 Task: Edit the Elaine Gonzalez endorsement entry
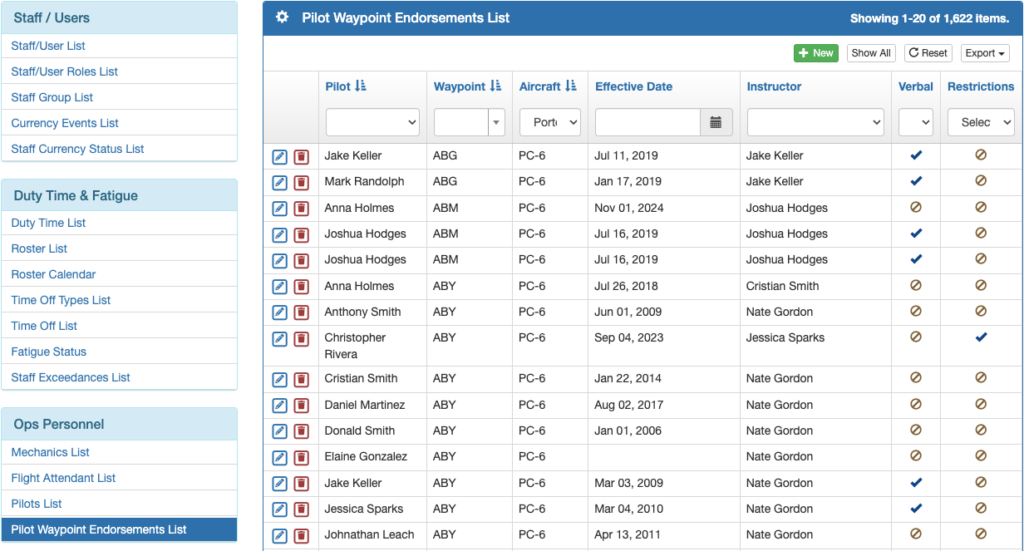(x=280, y=457)
